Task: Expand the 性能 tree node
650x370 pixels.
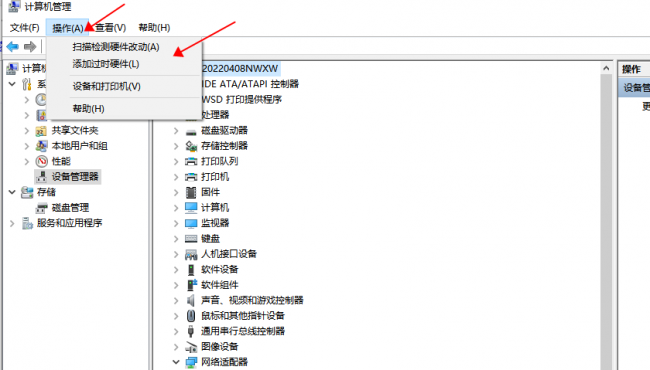Action: click(27, 162)
